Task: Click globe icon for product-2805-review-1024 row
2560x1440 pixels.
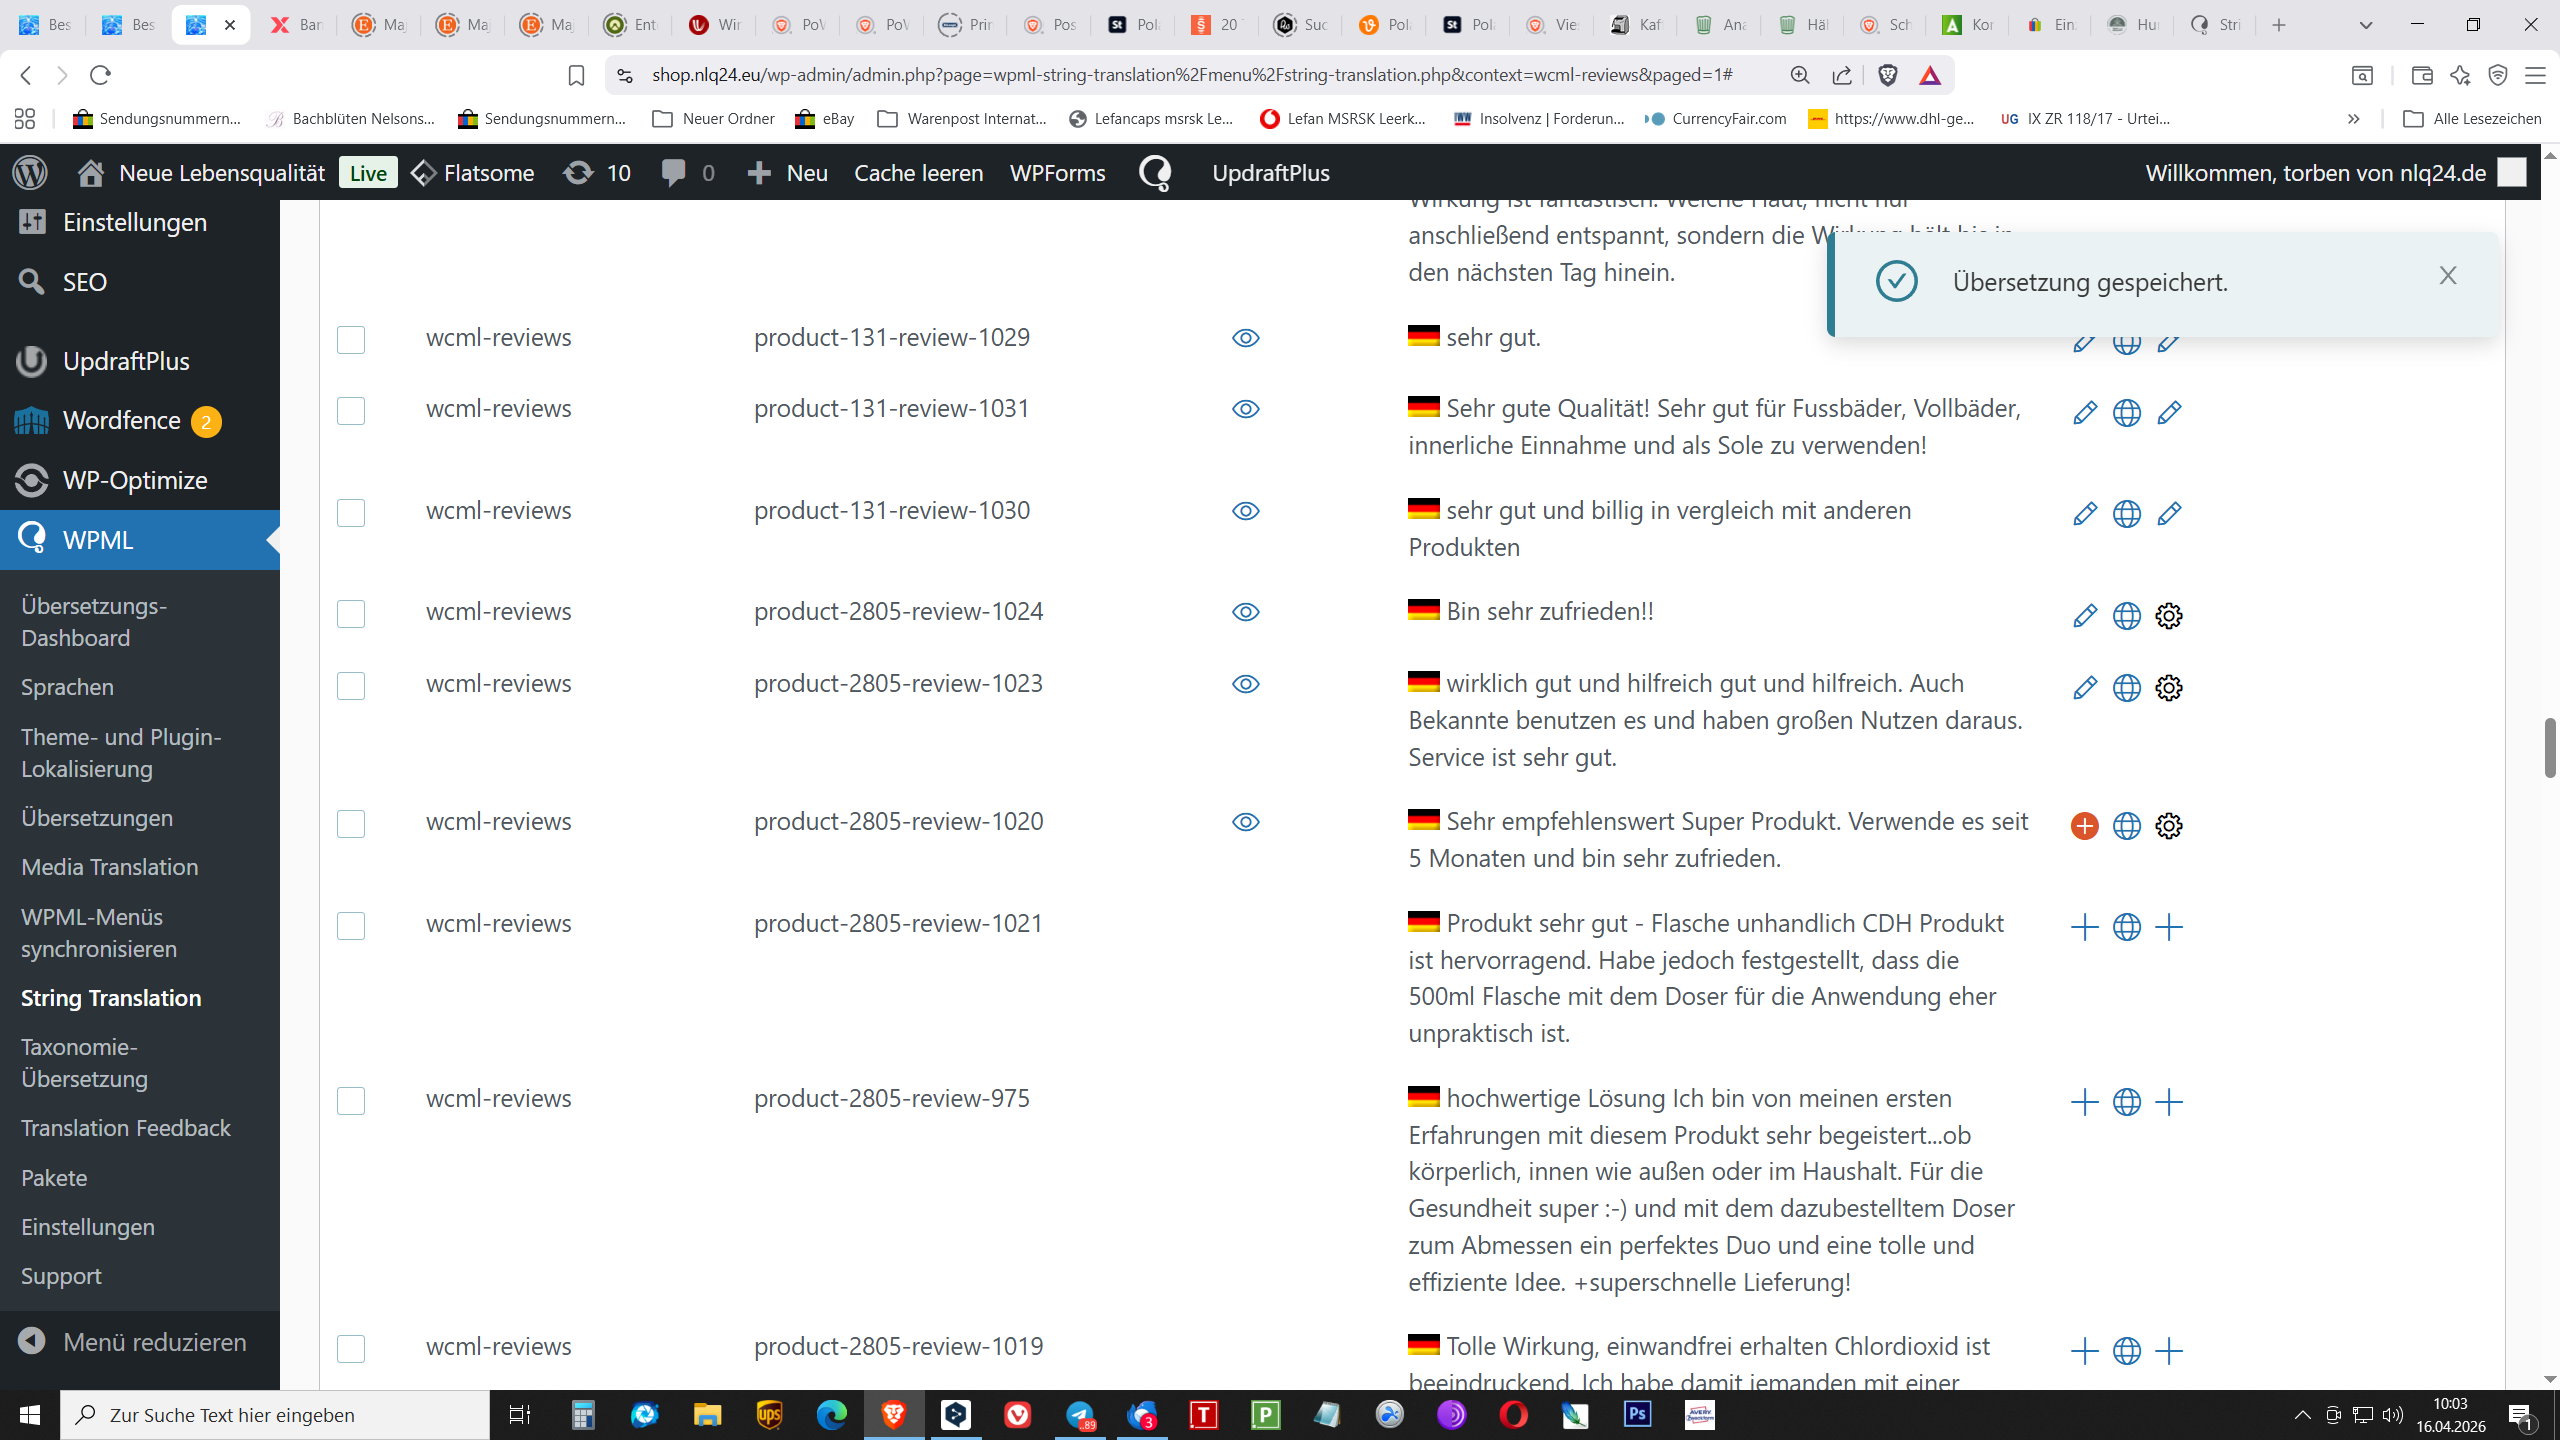Action: 2126,616
